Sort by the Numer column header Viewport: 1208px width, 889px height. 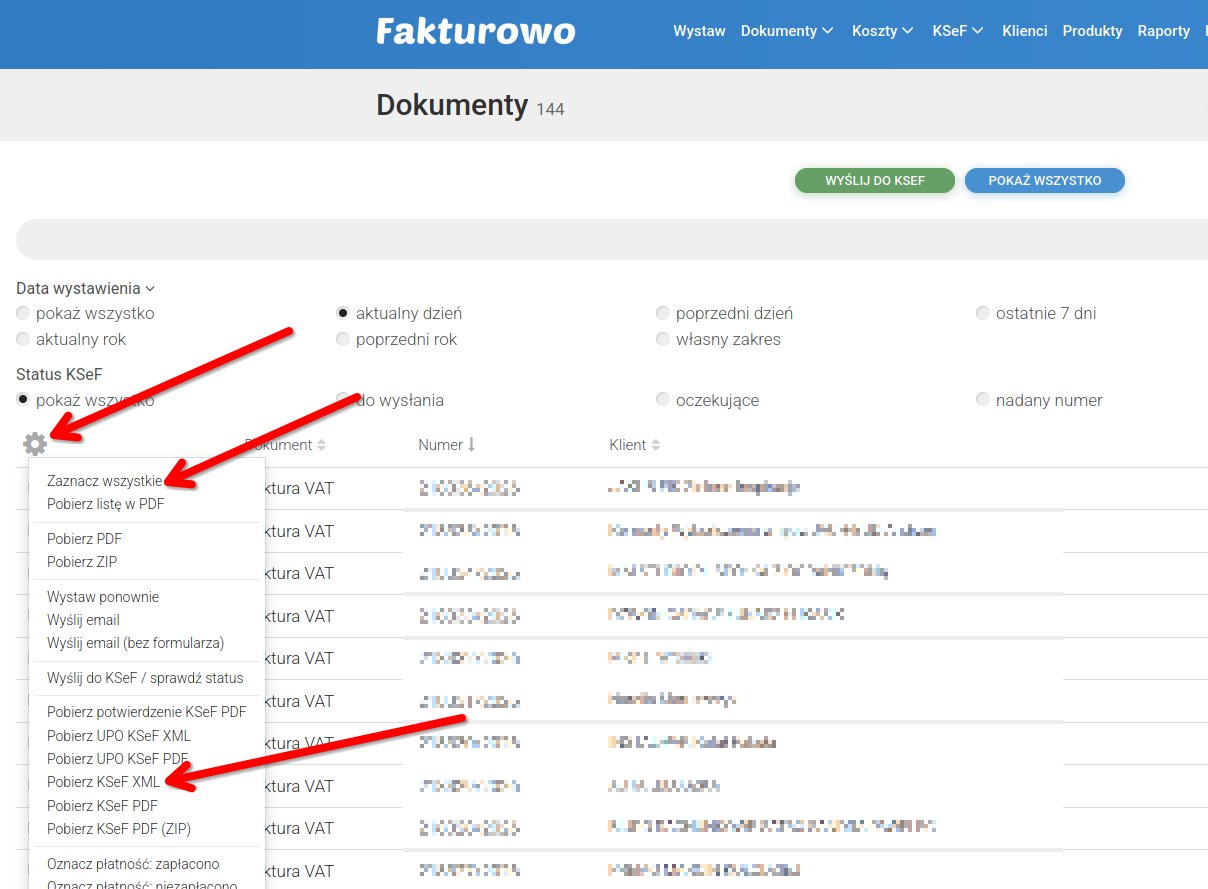[447, 444]
